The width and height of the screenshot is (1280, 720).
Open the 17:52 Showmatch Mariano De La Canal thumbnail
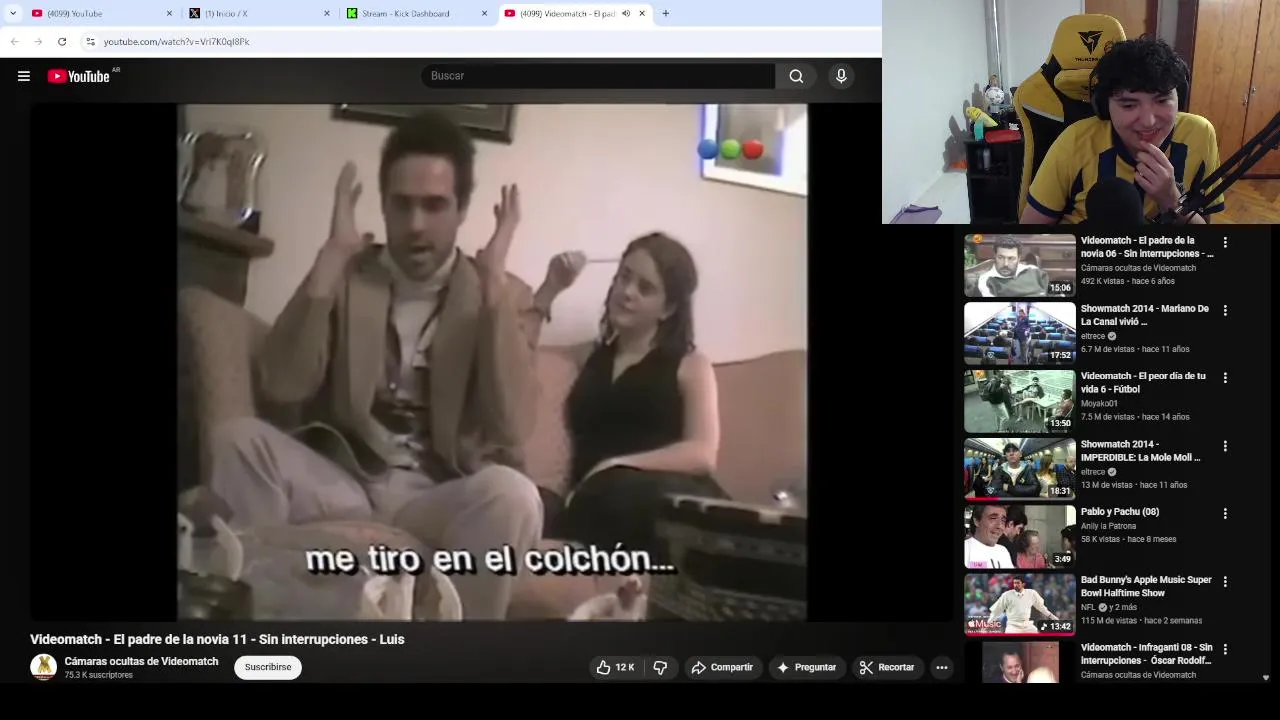pos(1019,334)
